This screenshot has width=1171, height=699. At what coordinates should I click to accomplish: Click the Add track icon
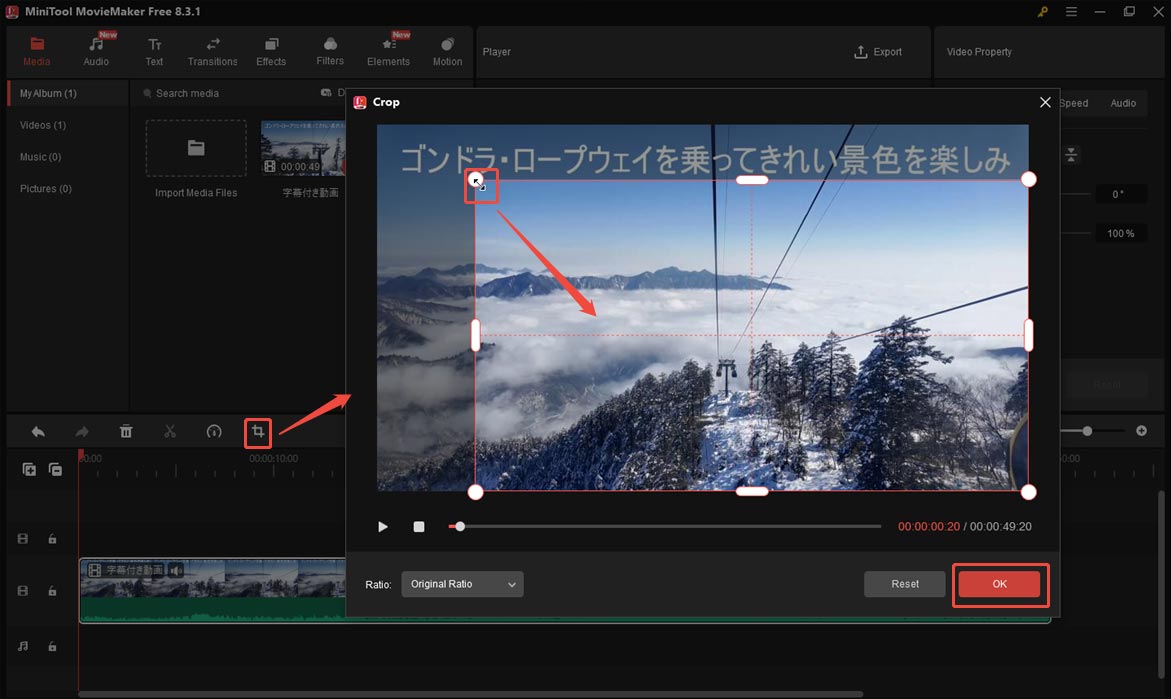(29, 469)
